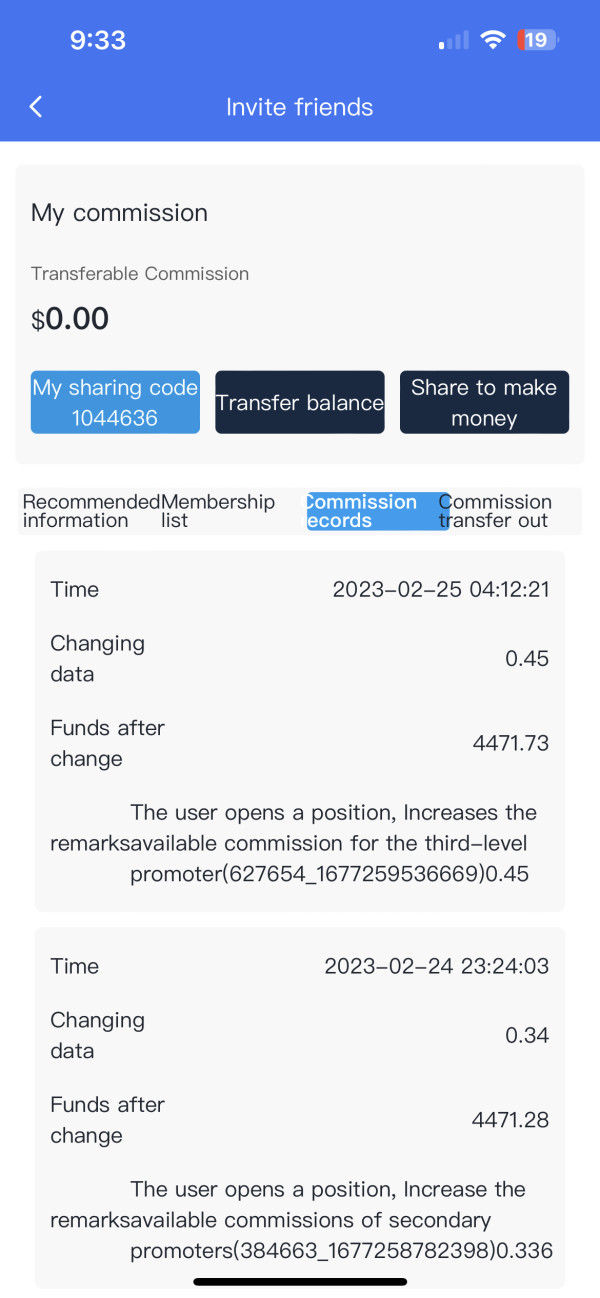Switch to the Membership list tab
The height and width of the screenshot is (1298, 600).
[218, 511]
